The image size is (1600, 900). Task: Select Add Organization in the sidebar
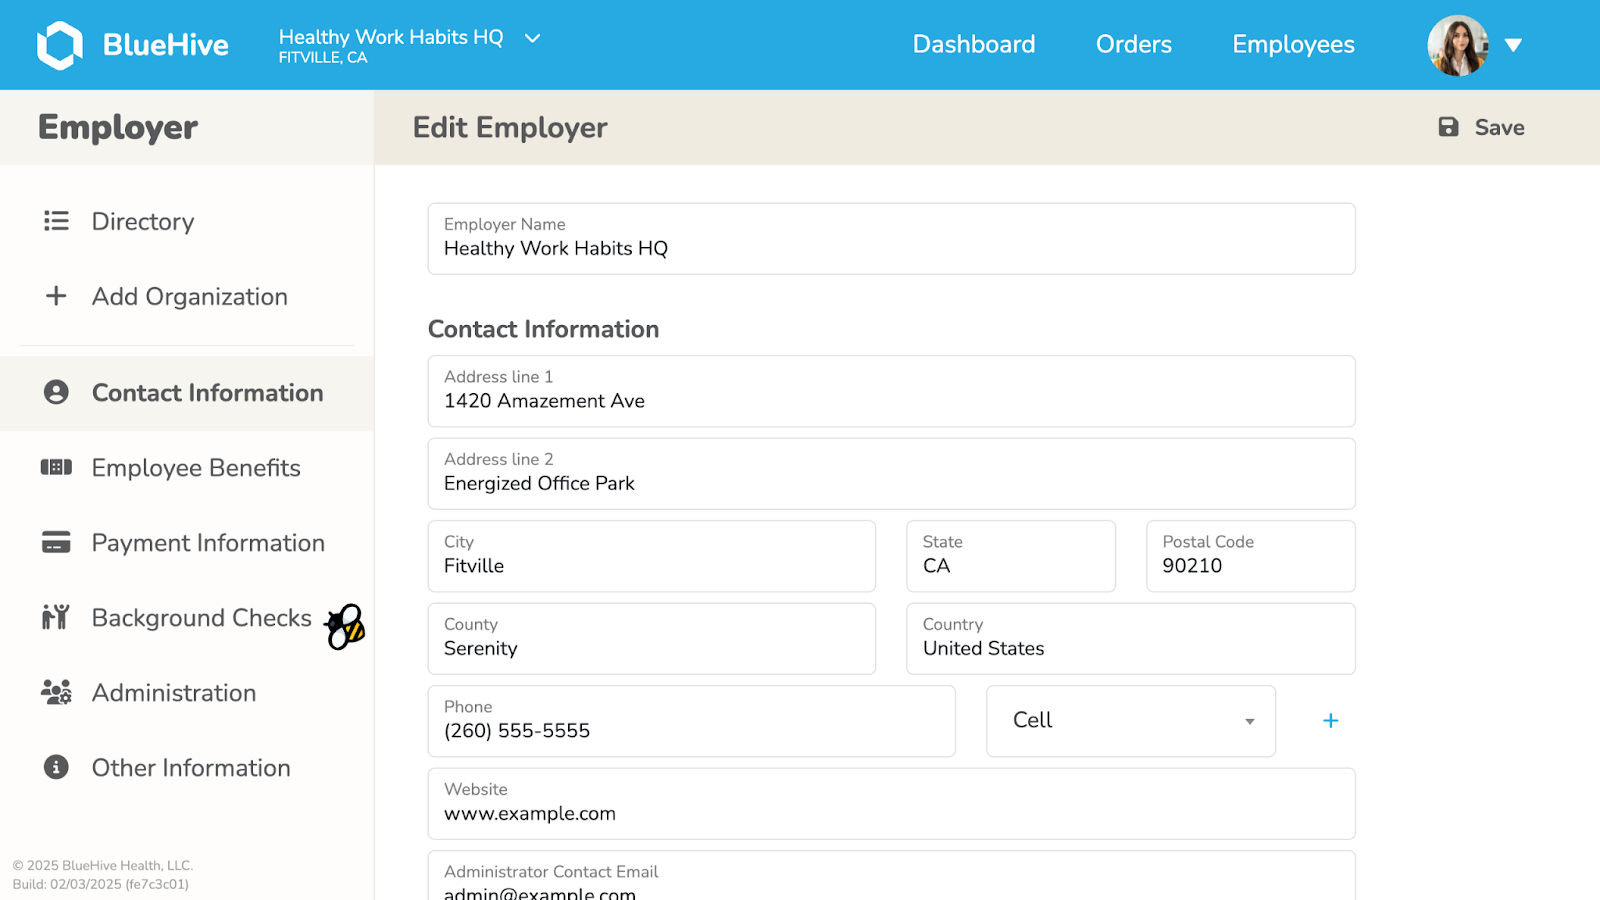[x=187, y=296]
